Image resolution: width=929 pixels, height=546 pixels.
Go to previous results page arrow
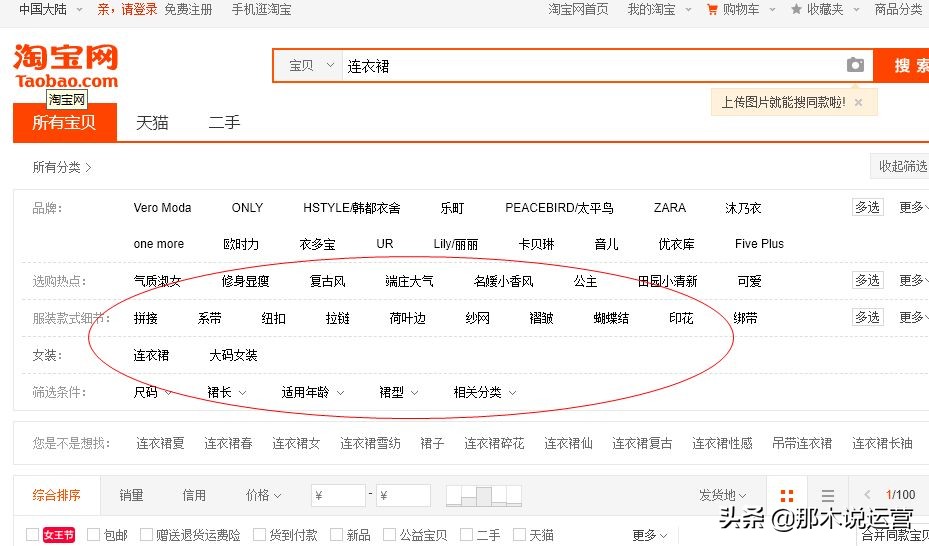tap(867, 495)
